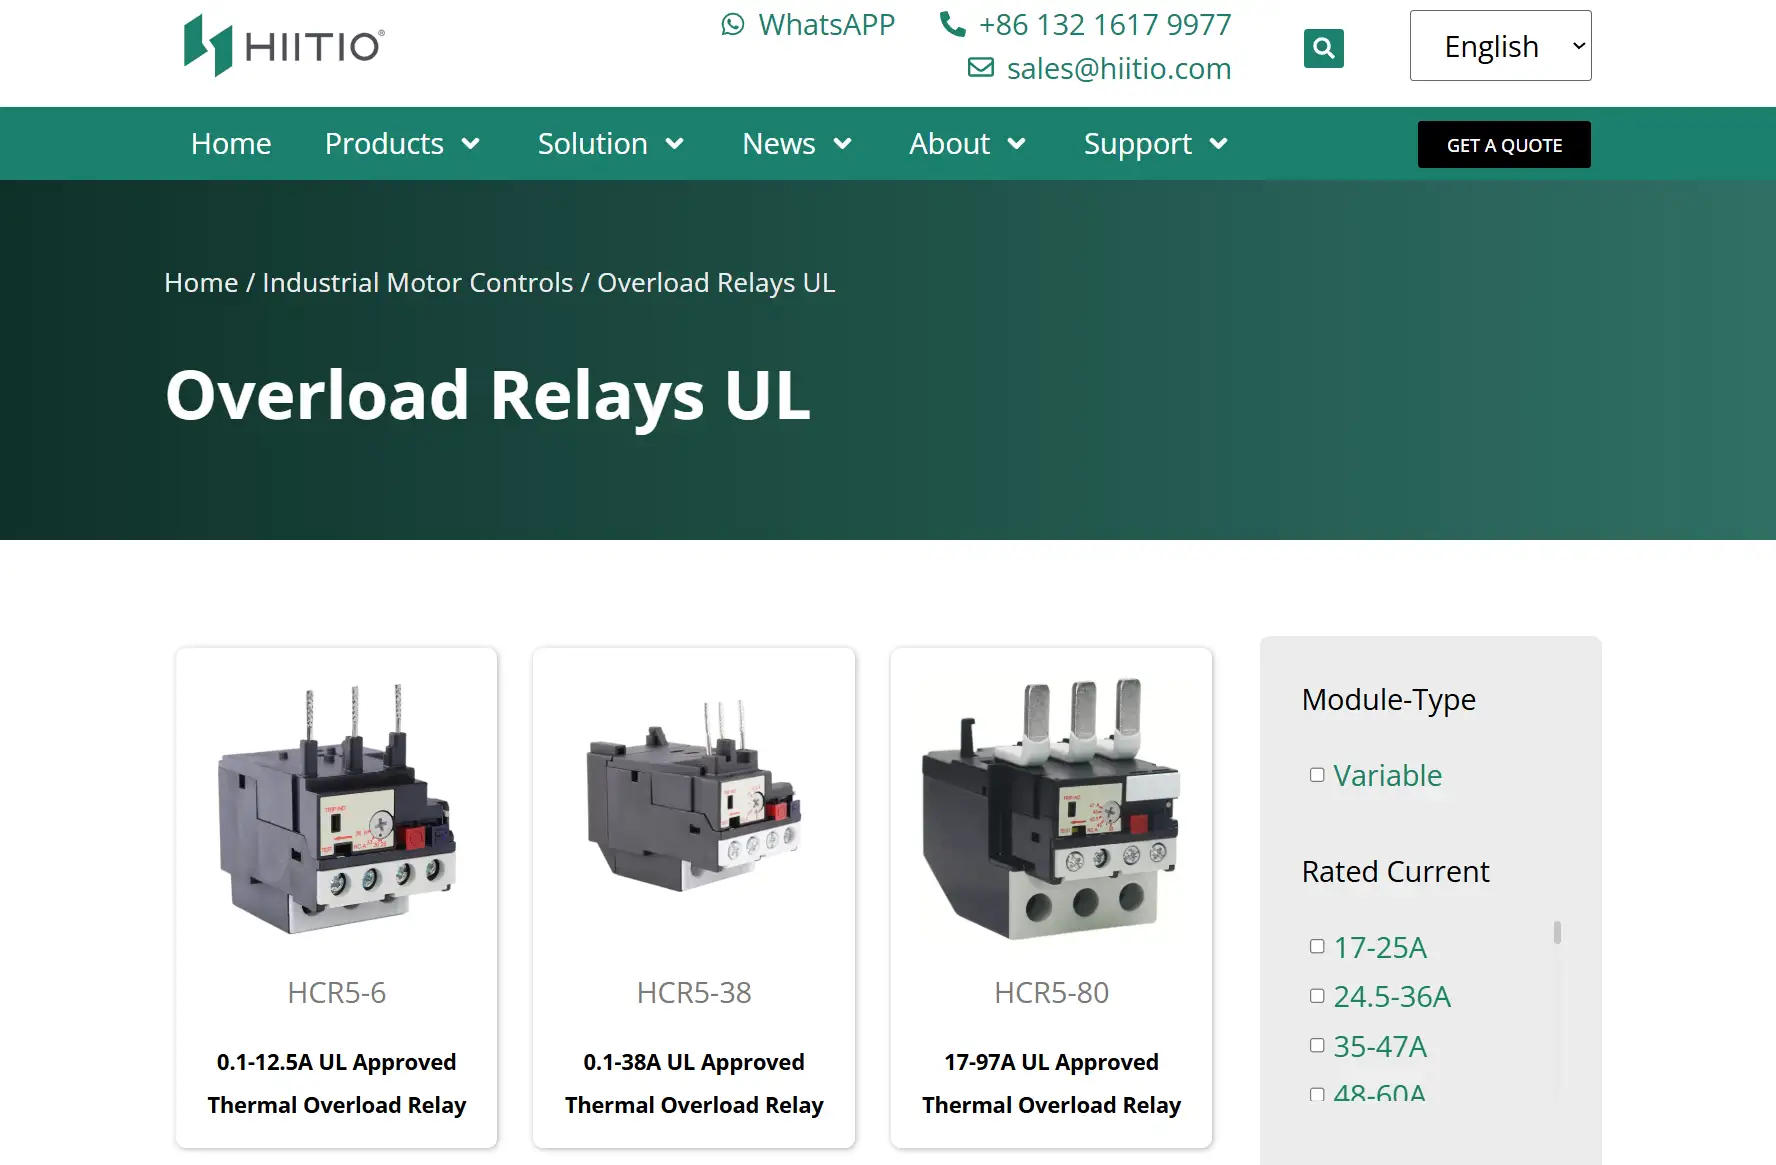The width and height of the screenshot is (1776, 1165).
Task: Open the News nav item
Action: point(779,144)
